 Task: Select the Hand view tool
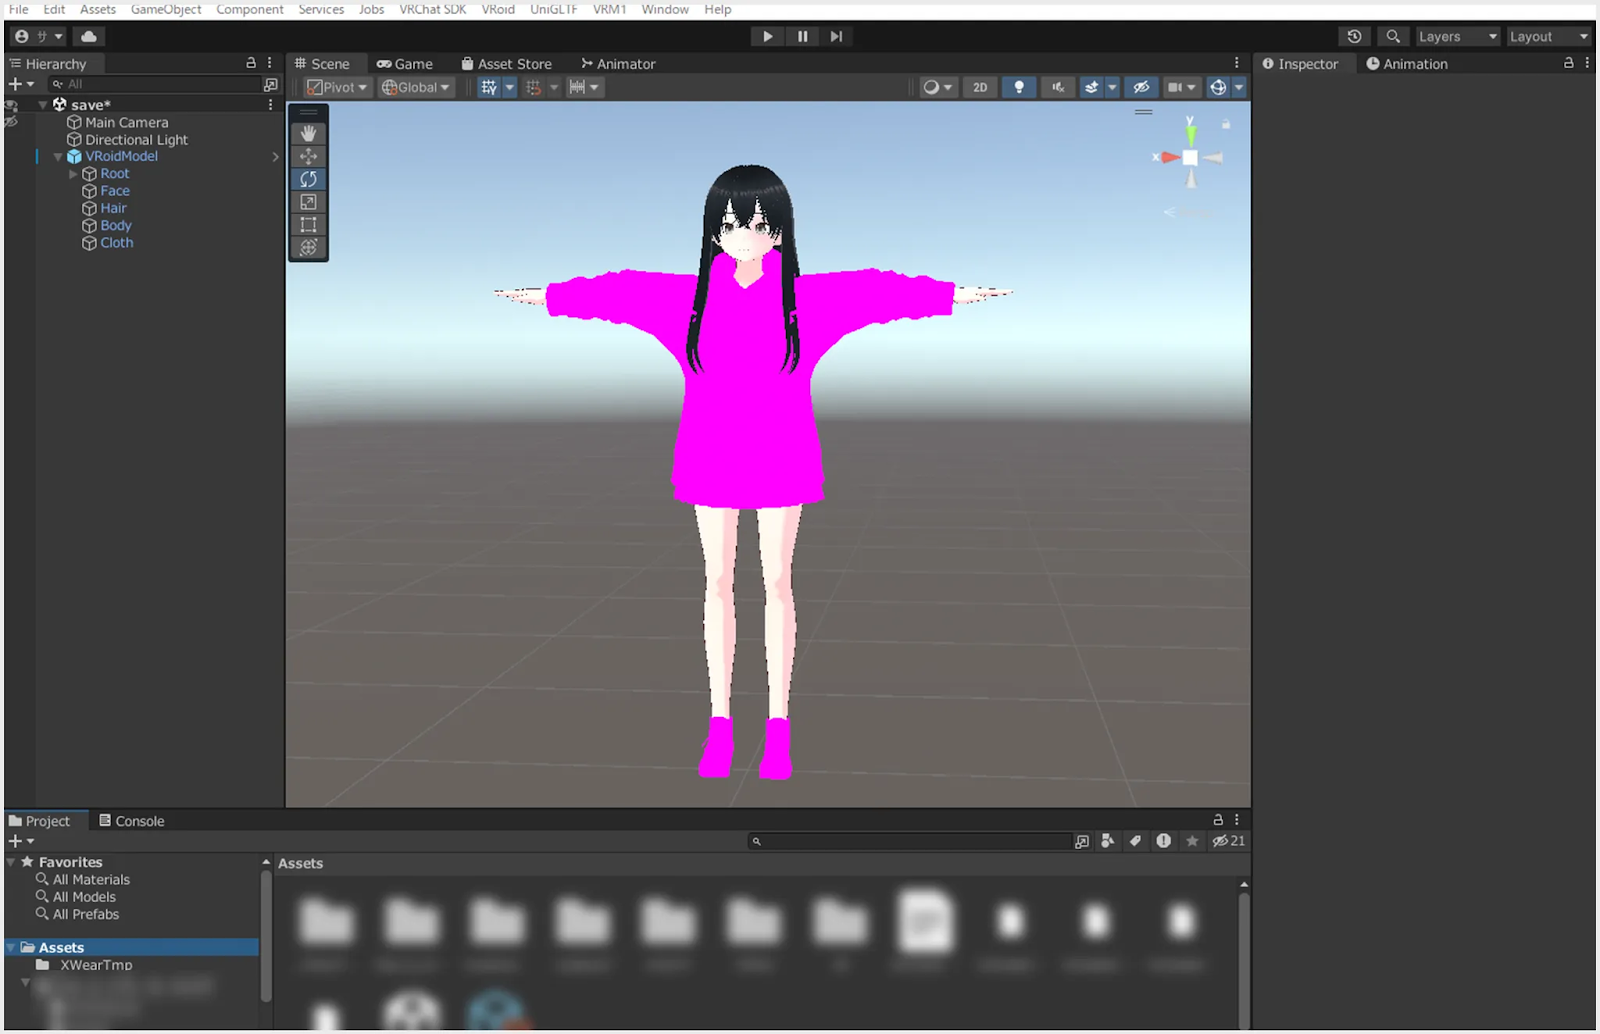(308, 132)
